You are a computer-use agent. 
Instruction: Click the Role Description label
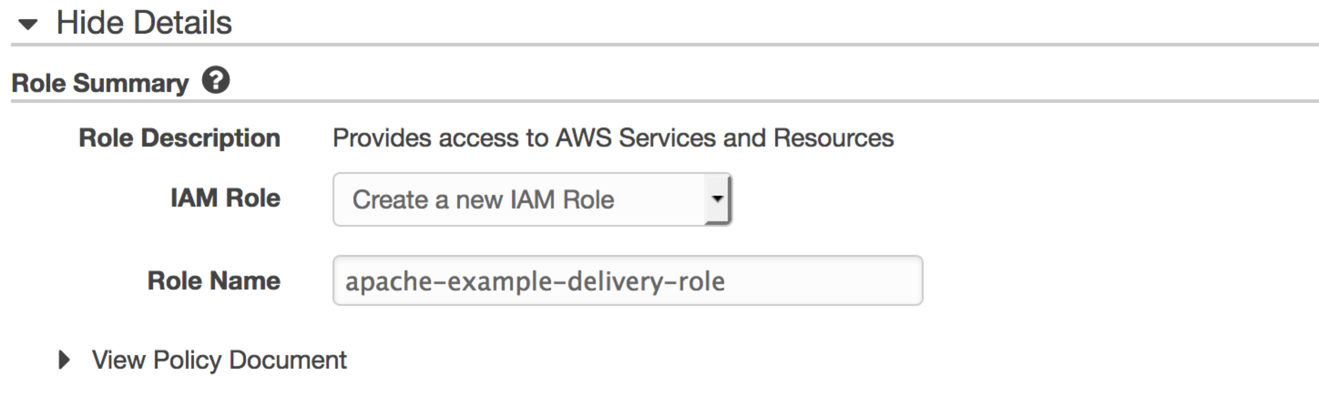pyautogui.click(x=180, y=138)
